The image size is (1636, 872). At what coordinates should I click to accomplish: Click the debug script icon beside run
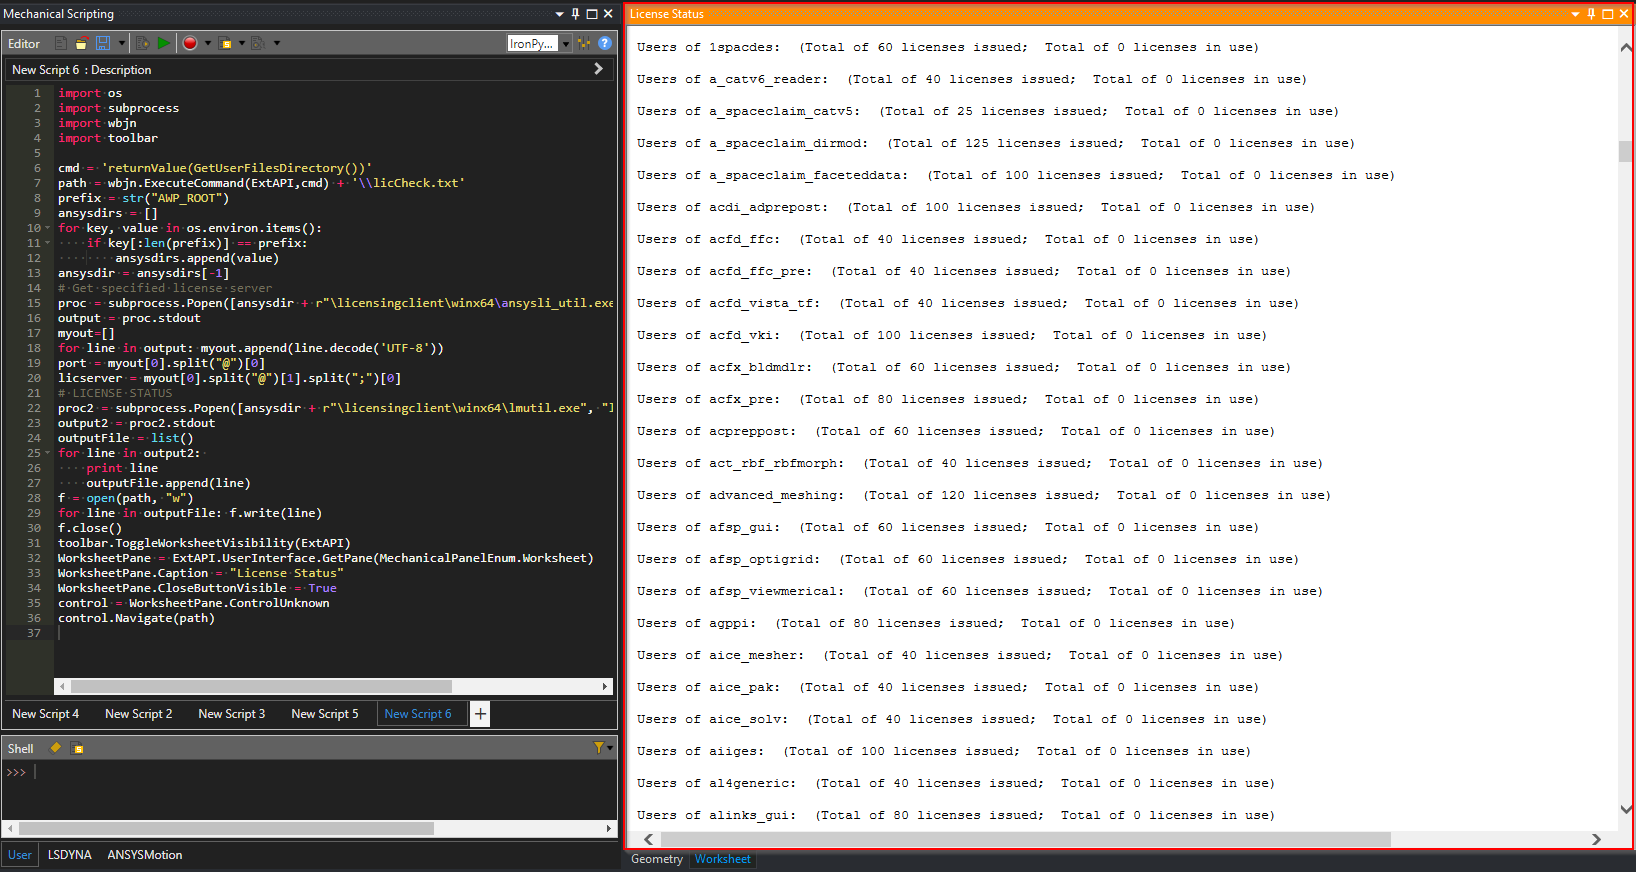142,43
